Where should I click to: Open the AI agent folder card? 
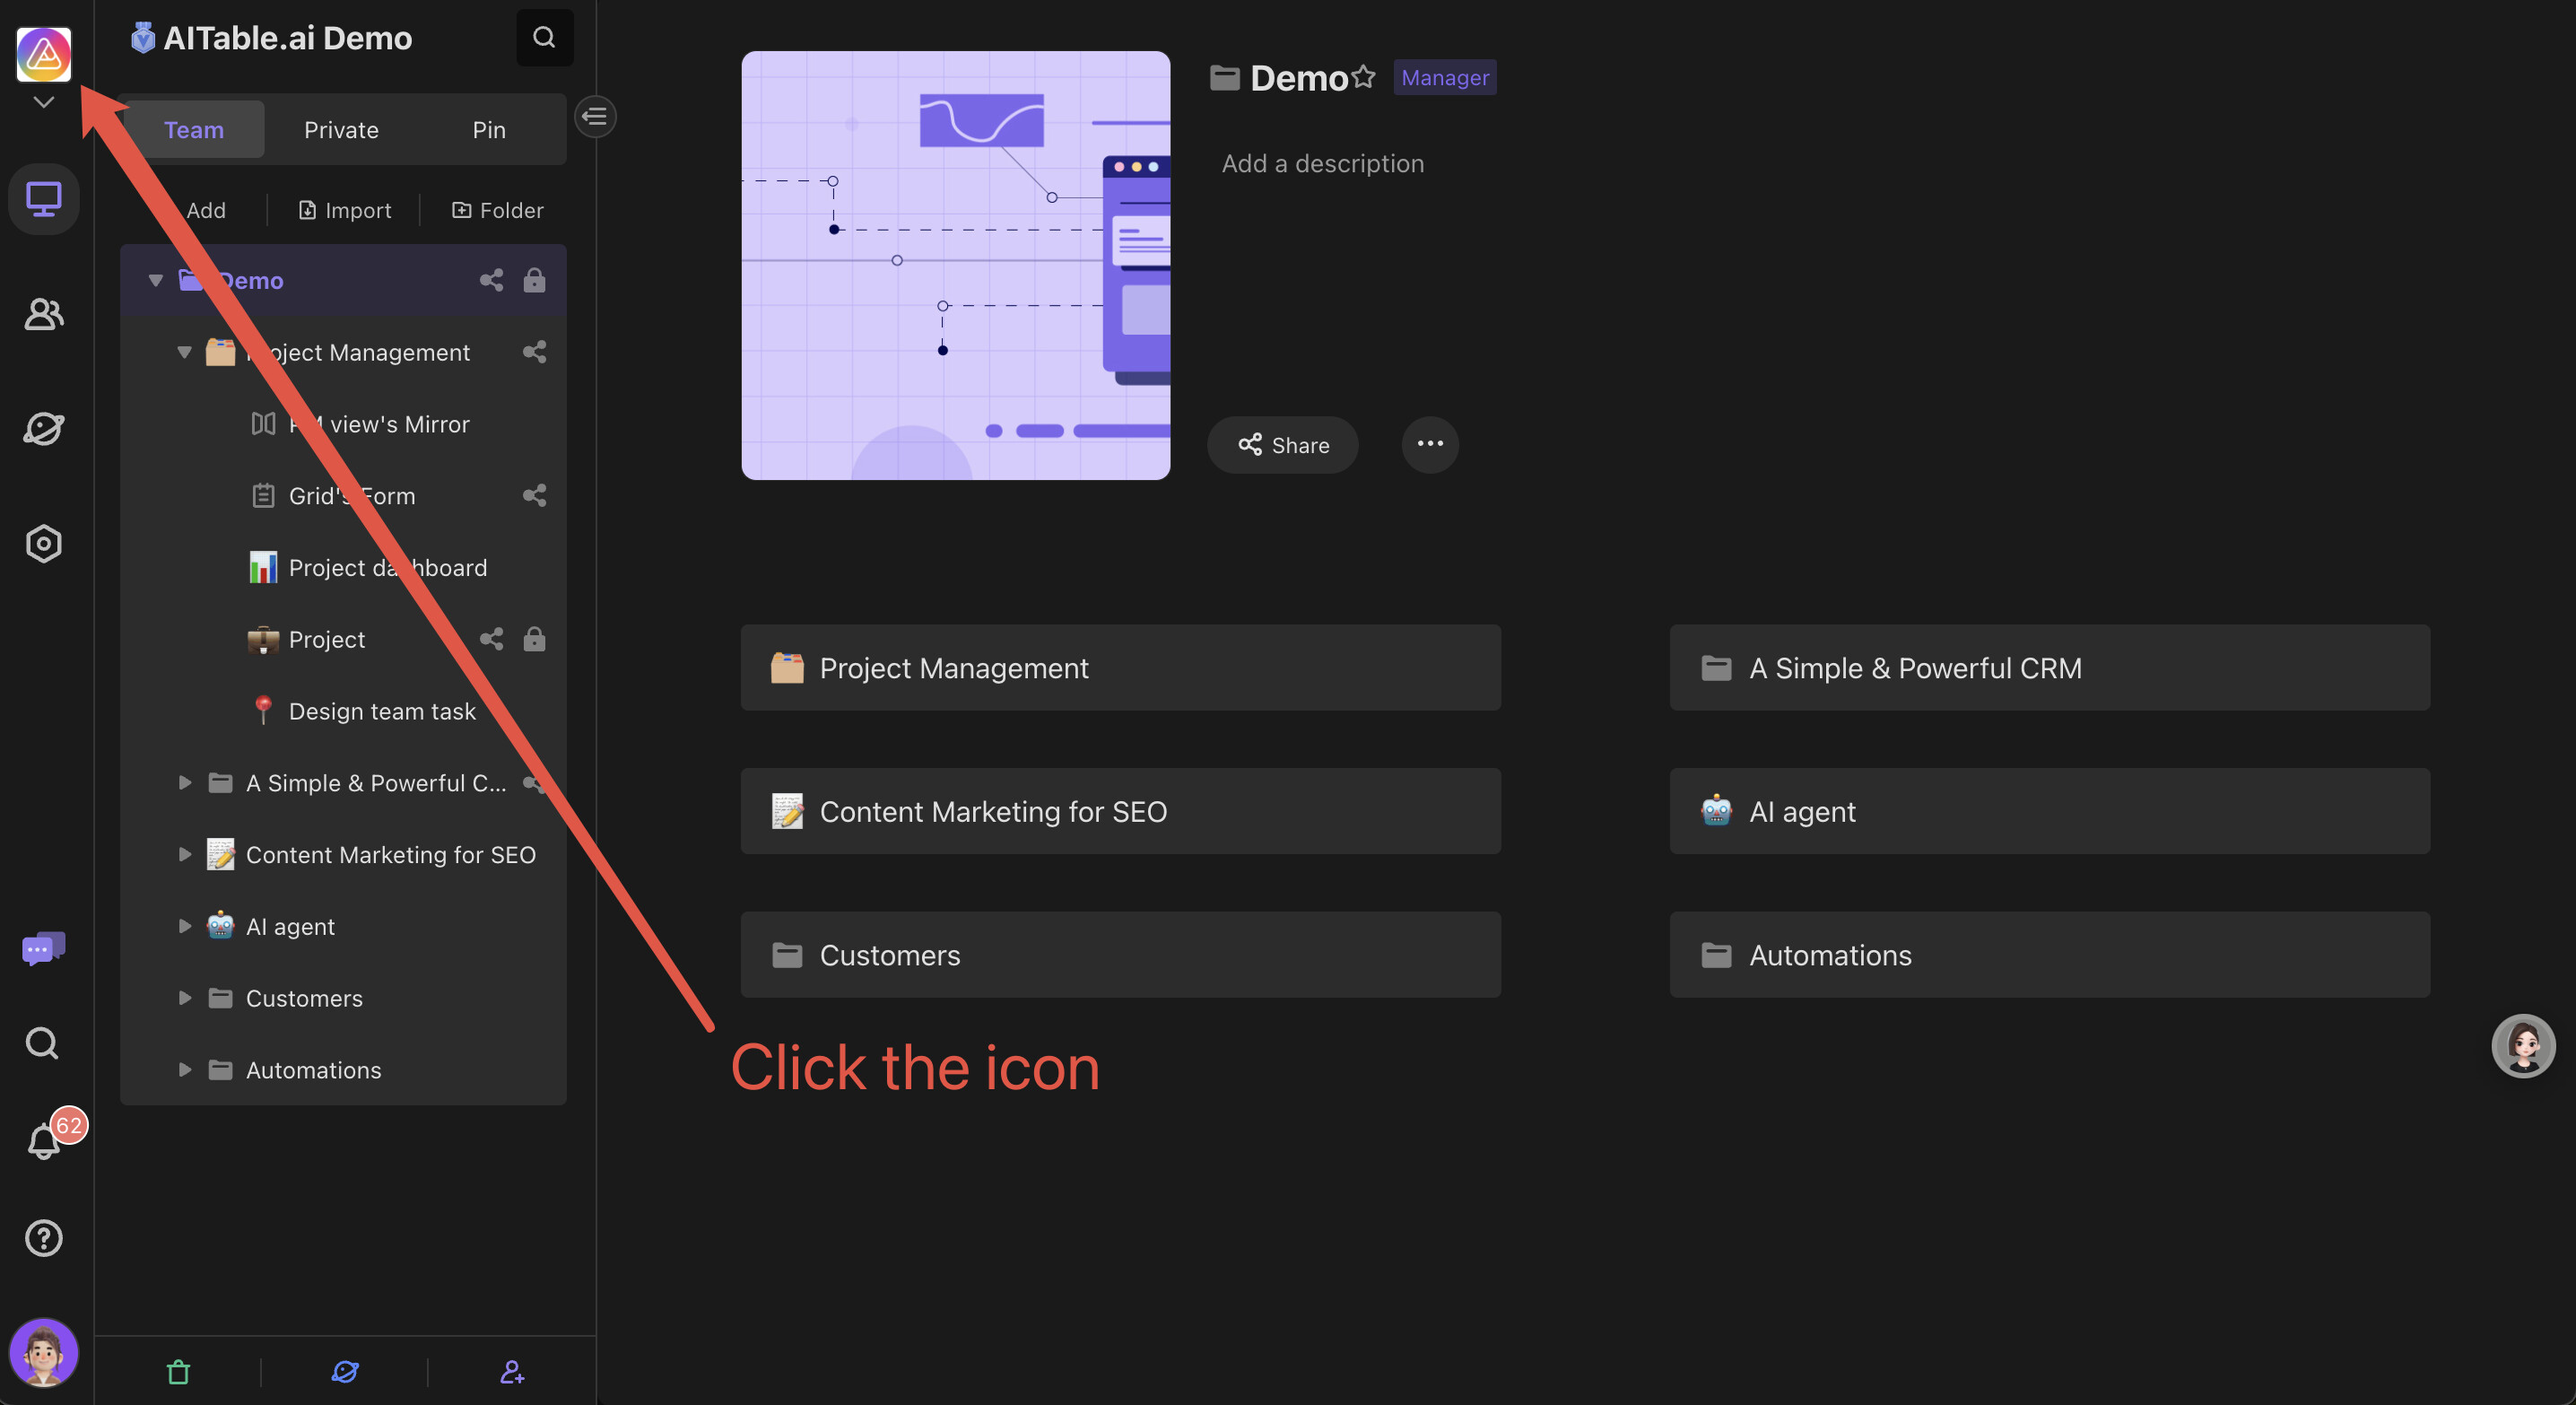pyautogui.click(x=2049, y=811)
